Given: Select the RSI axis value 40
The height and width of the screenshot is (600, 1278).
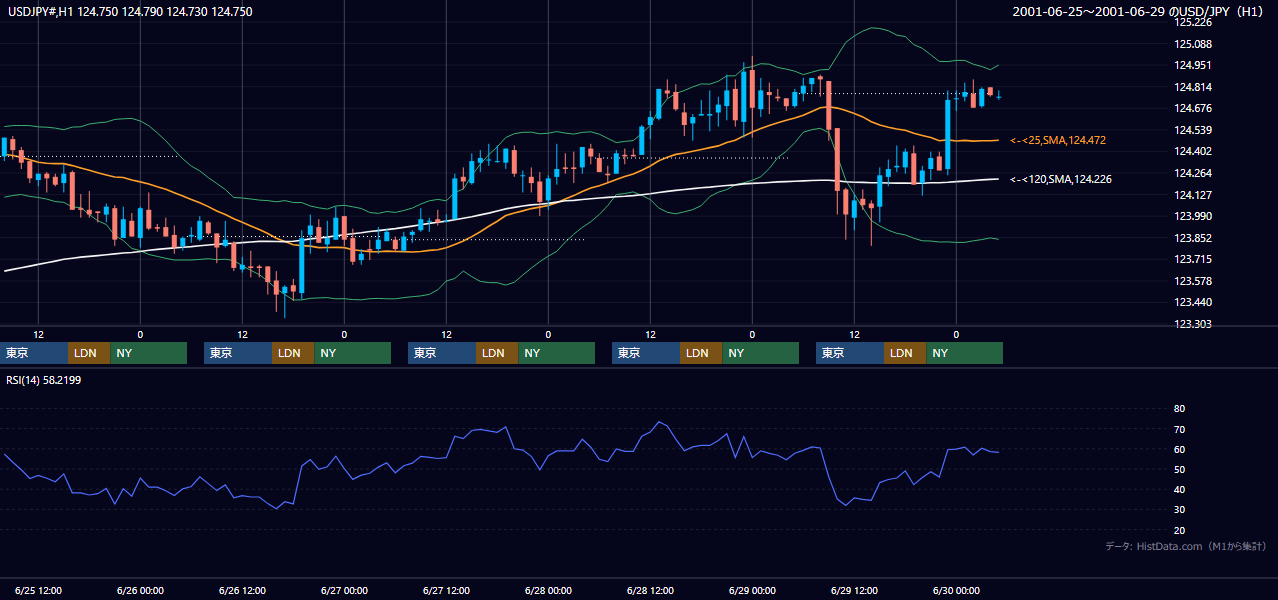Looking at the screenshot, I should [1179, 489].
